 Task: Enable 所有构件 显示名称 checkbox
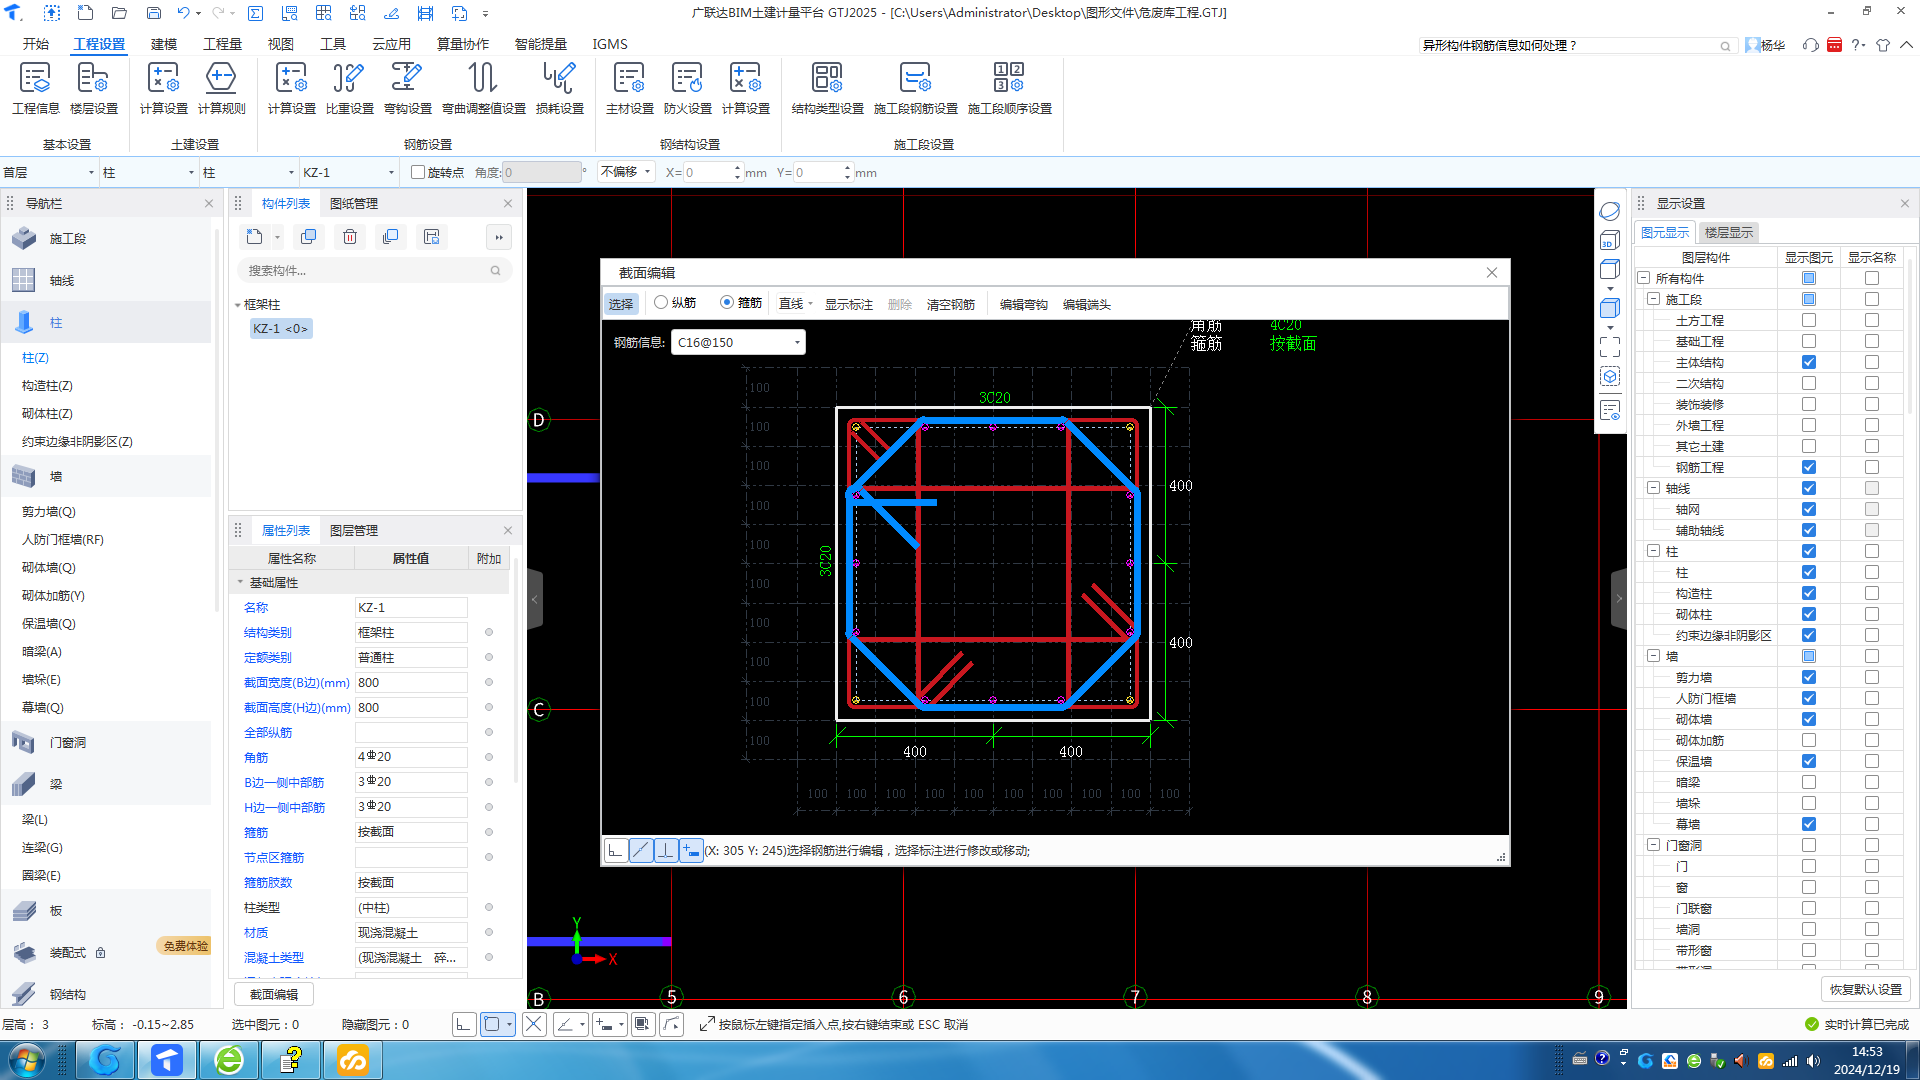click(1871, 278)
